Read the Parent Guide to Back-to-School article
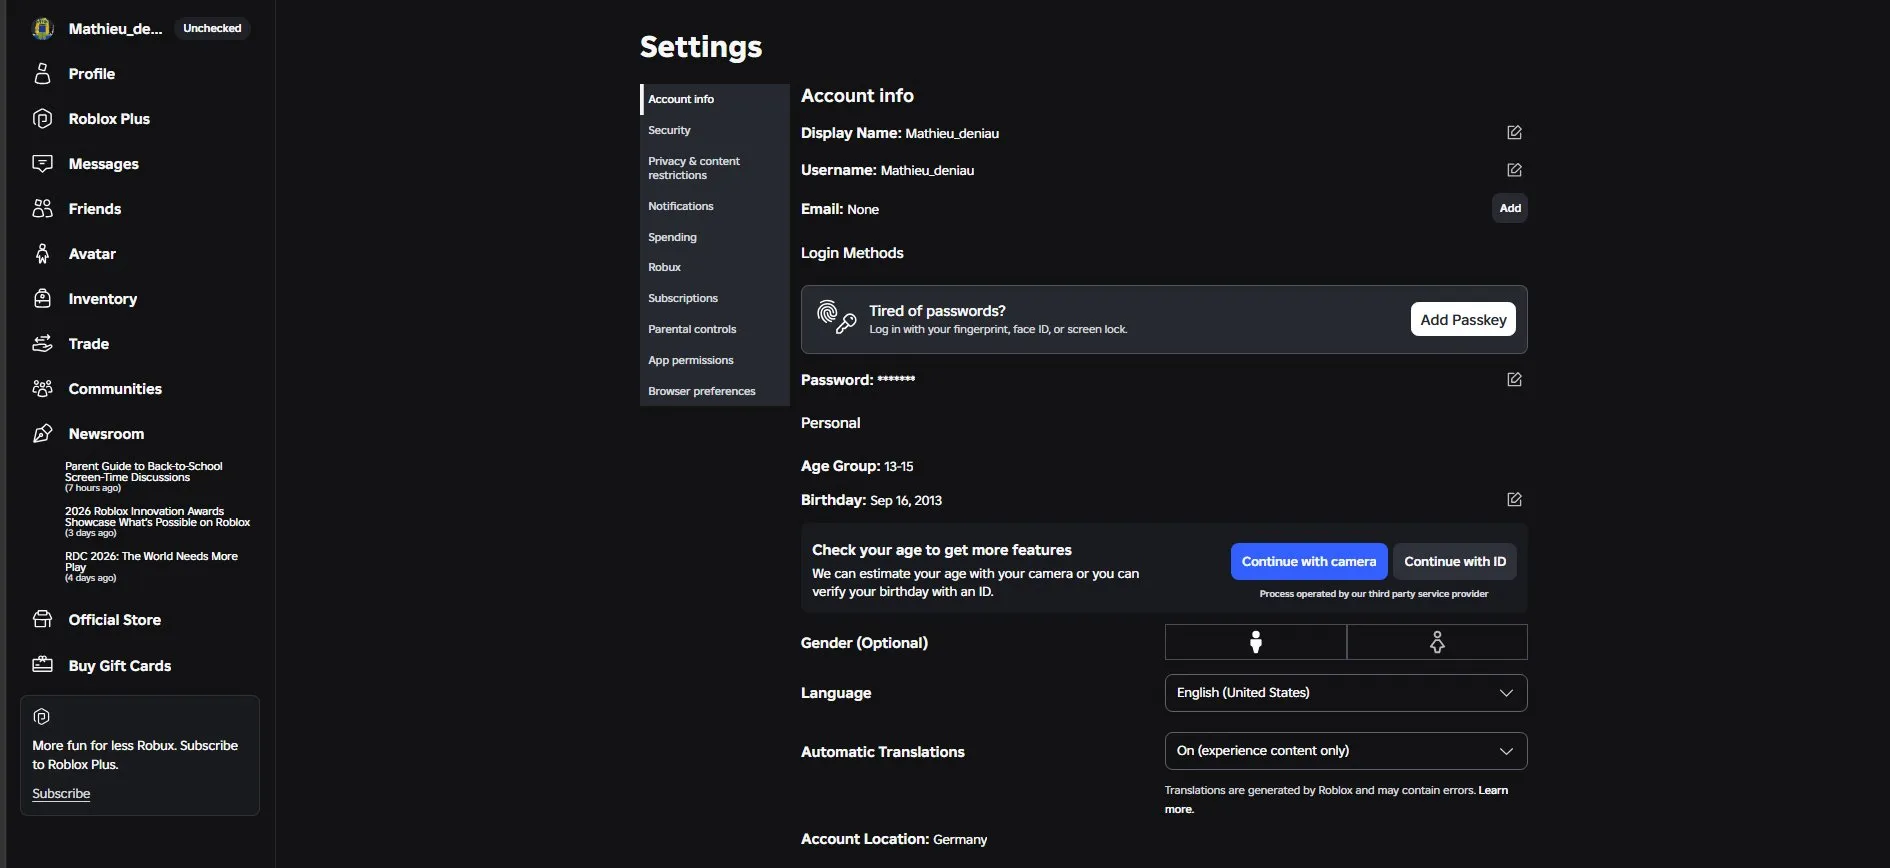 [144, 472]
